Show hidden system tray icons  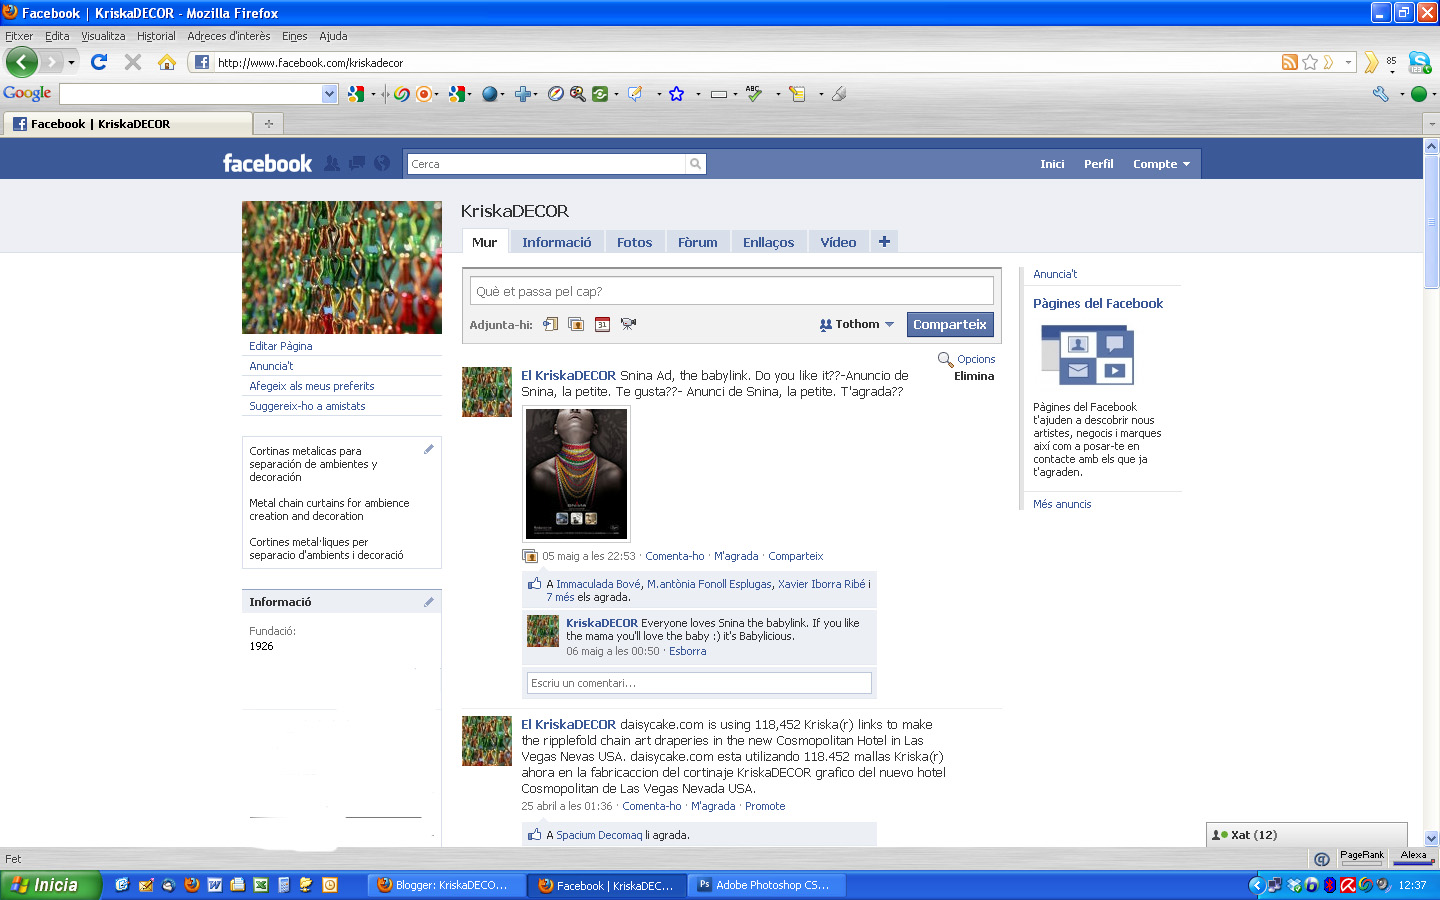click(1257, 885)
